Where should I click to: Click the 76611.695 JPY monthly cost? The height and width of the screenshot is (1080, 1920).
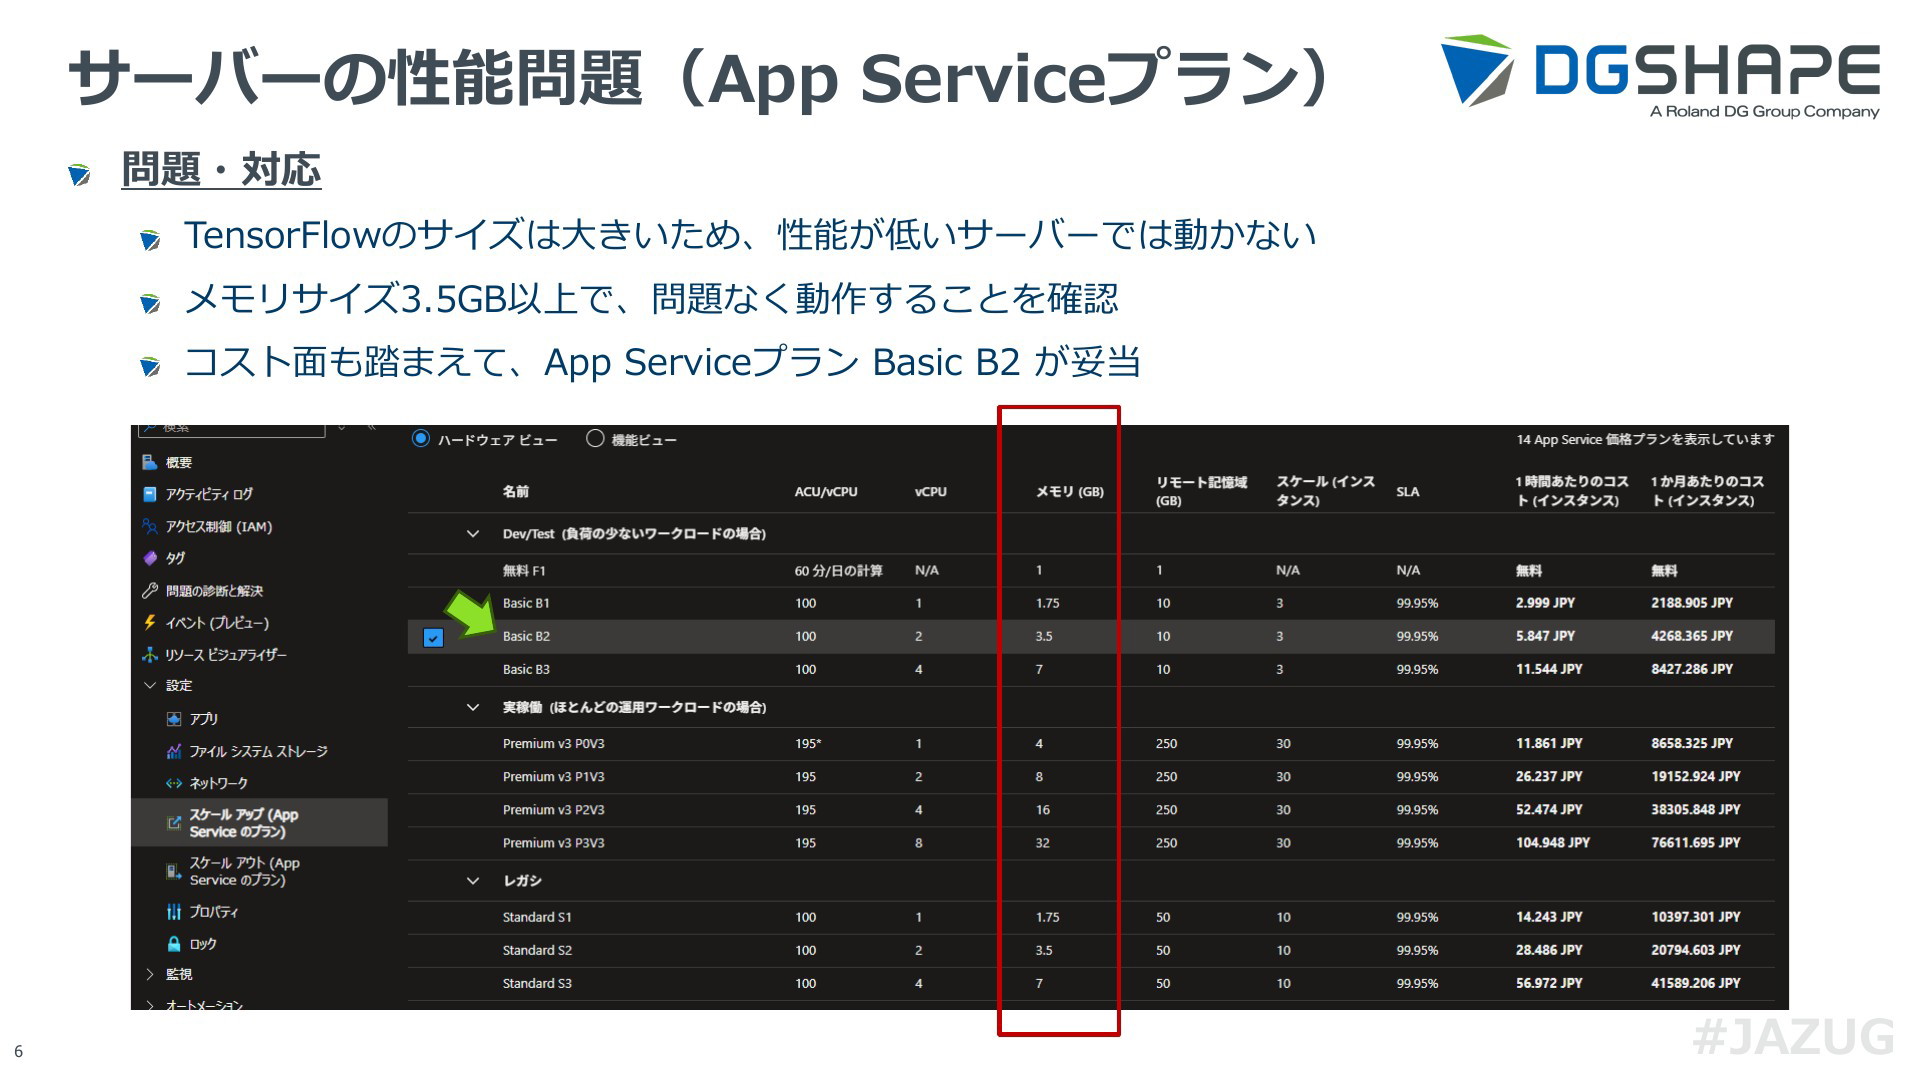pyautogui.click(x=1696, y=842)
